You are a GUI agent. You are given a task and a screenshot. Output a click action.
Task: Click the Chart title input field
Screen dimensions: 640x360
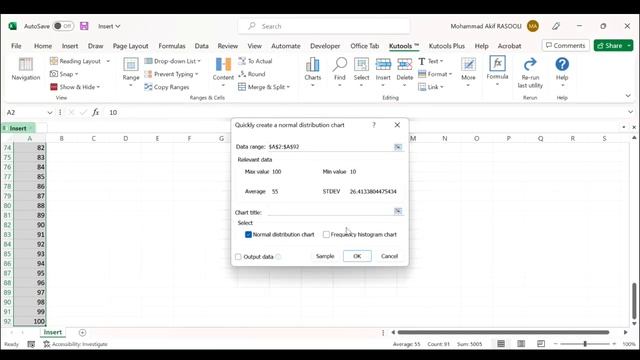coord(330,211)
